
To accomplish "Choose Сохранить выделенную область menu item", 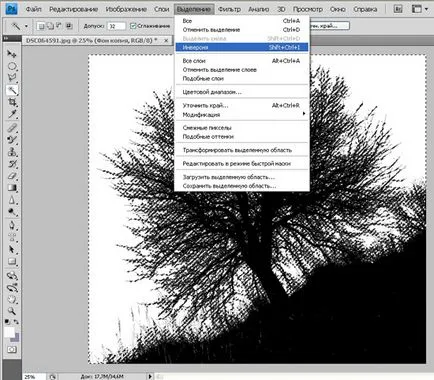I will point(242,186).
